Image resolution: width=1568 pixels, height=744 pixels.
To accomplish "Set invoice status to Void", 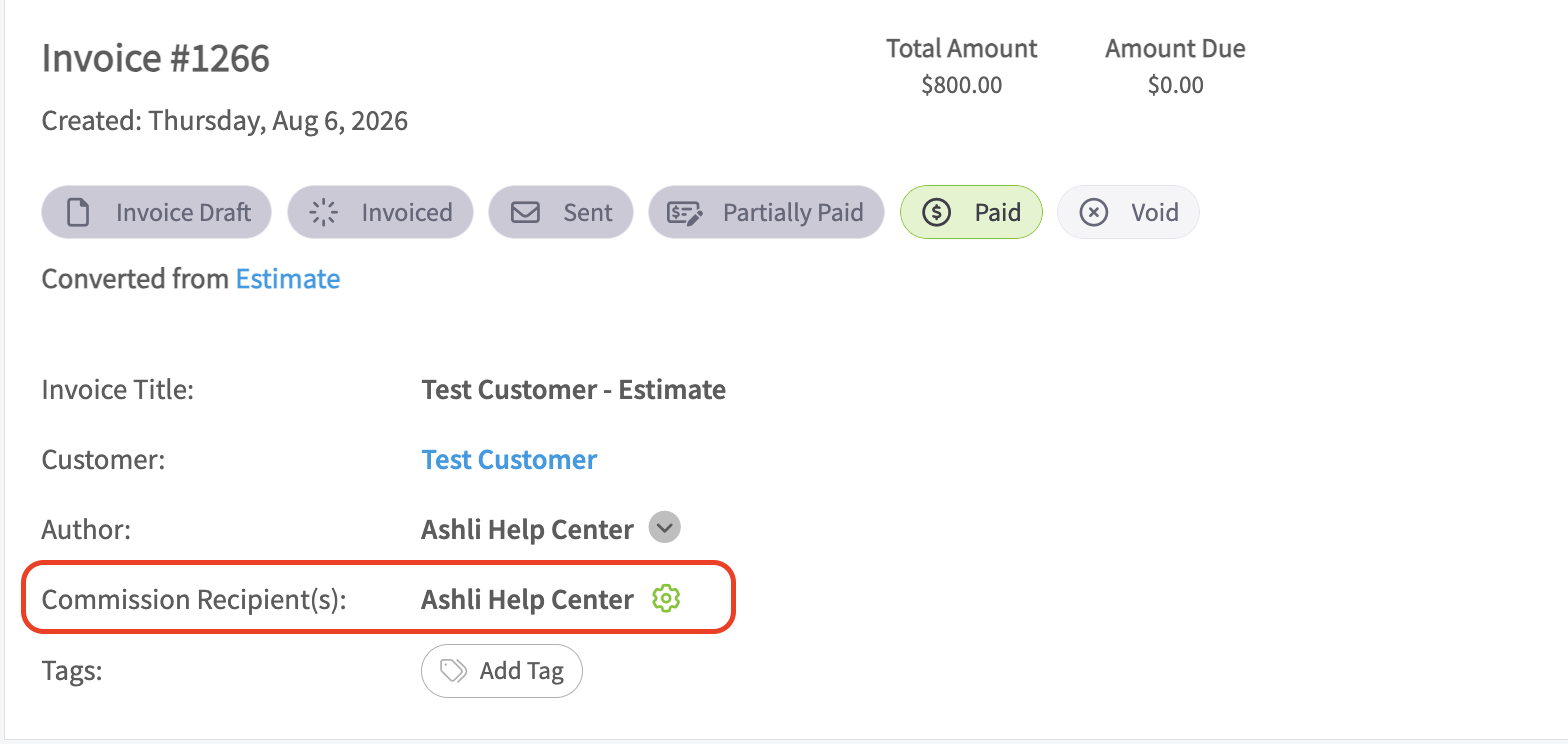I will point(1128,212).
